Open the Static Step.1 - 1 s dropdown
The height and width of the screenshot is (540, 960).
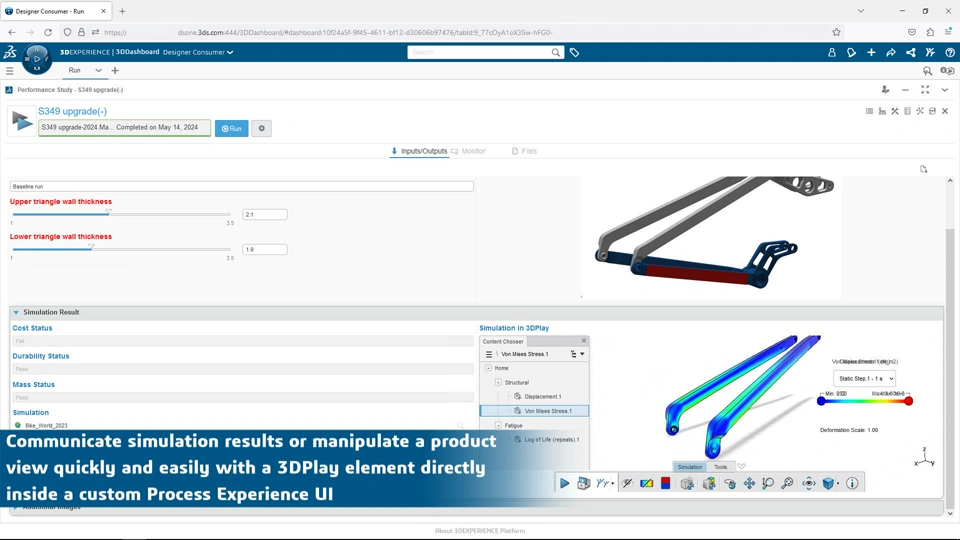pos(864,378)
